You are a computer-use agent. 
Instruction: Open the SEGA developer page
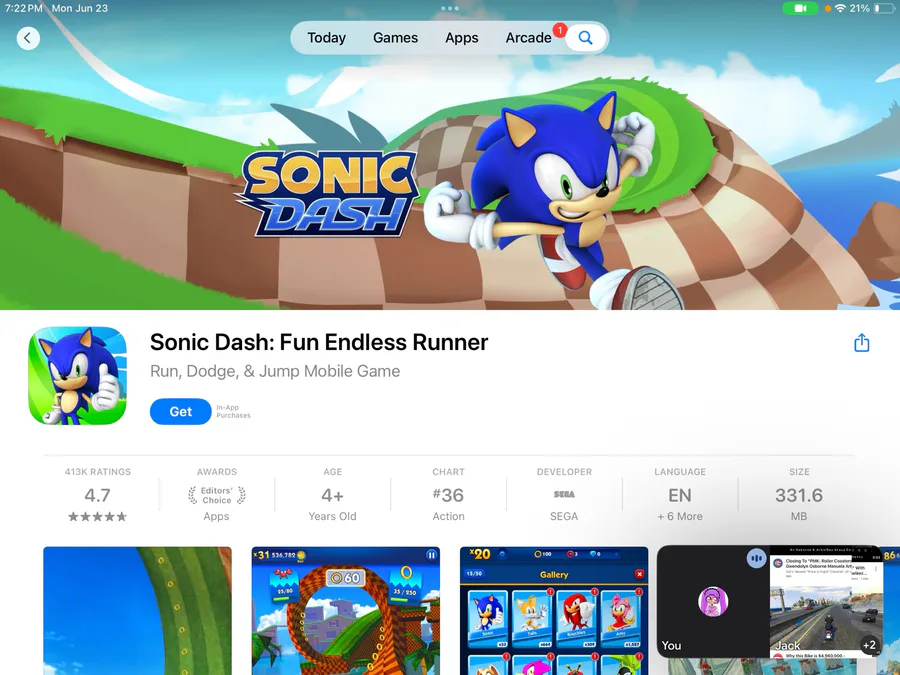coord(564,494)
